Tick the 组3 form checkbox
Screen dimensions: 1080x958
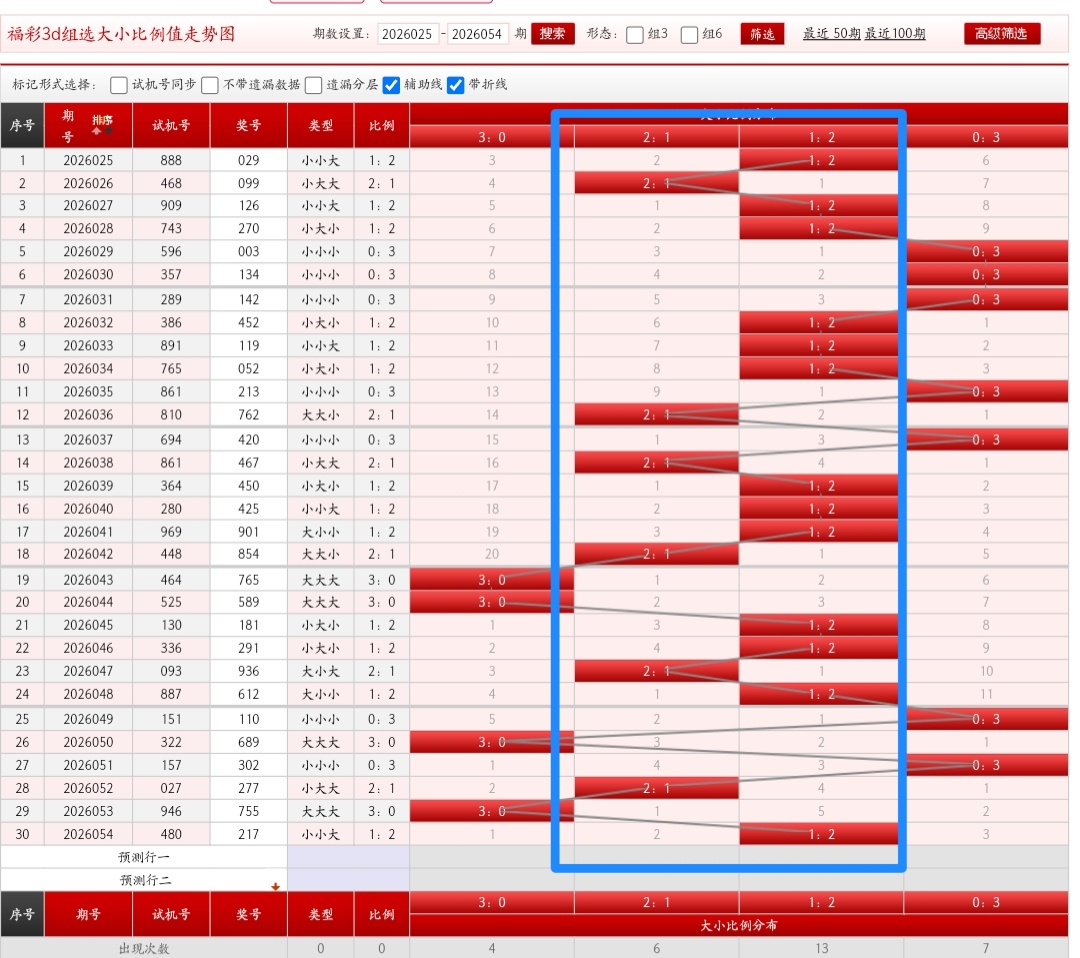[635, 35]
